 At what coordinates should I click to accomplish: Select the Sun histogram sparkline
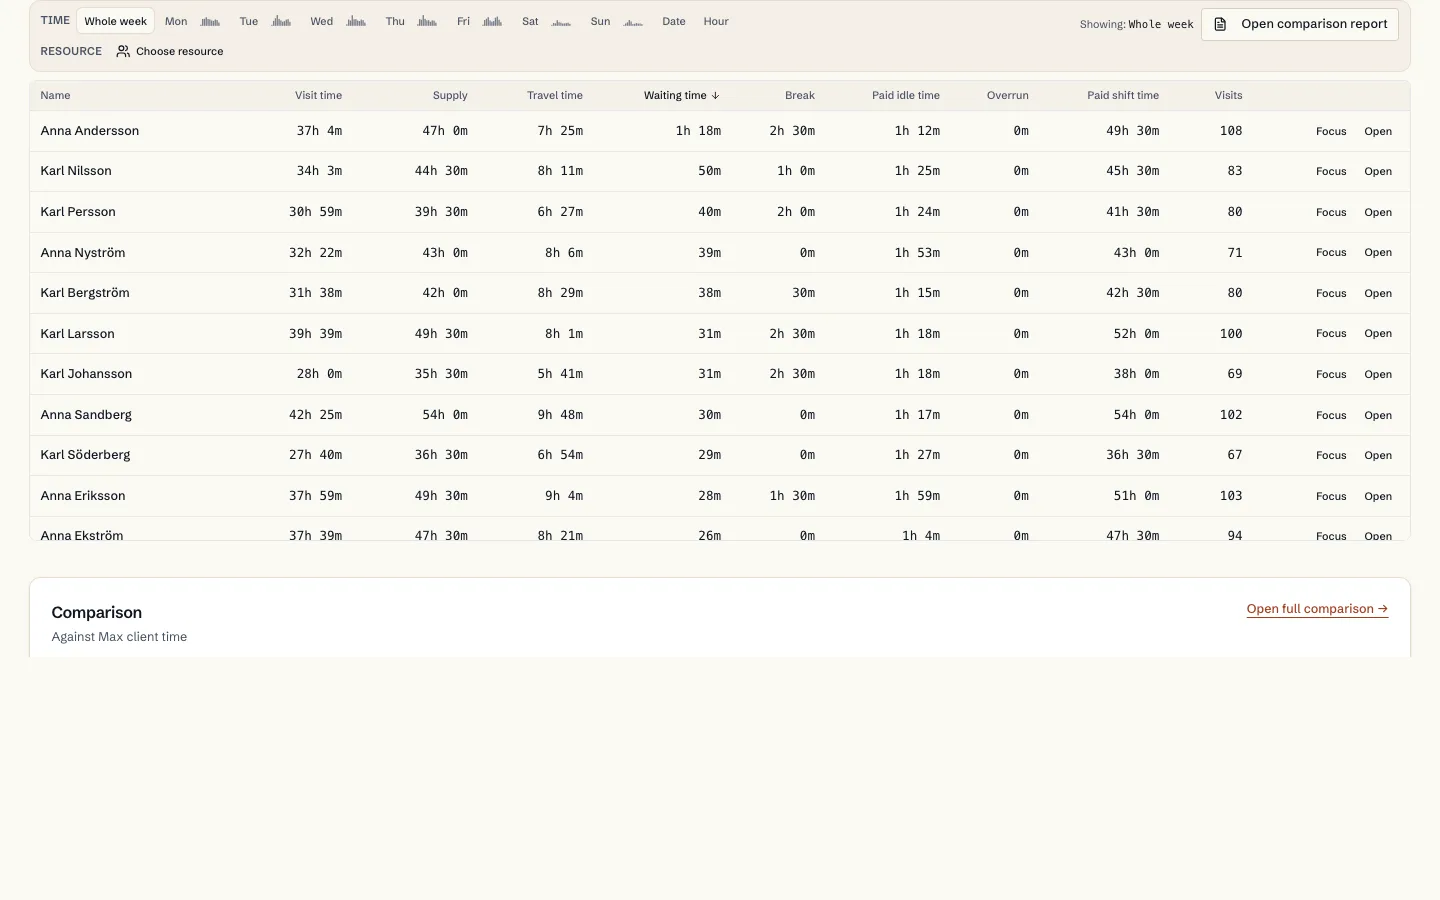(x=633, y=21)
